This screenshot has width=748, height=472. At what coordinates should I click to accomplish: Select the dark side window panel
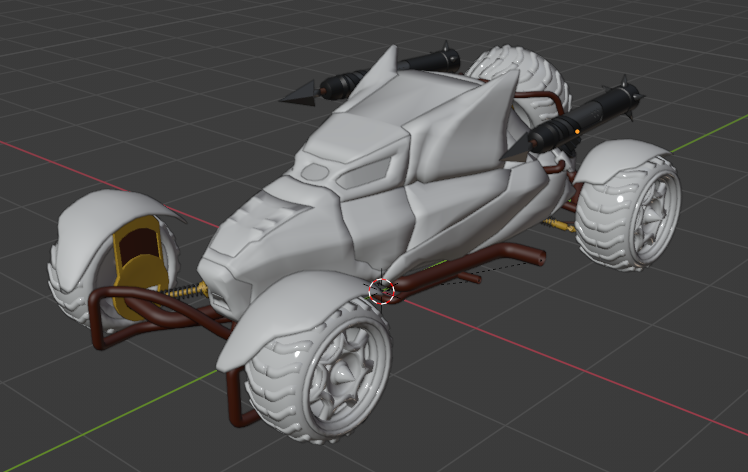pyautogui.click(x=364, y=173)
